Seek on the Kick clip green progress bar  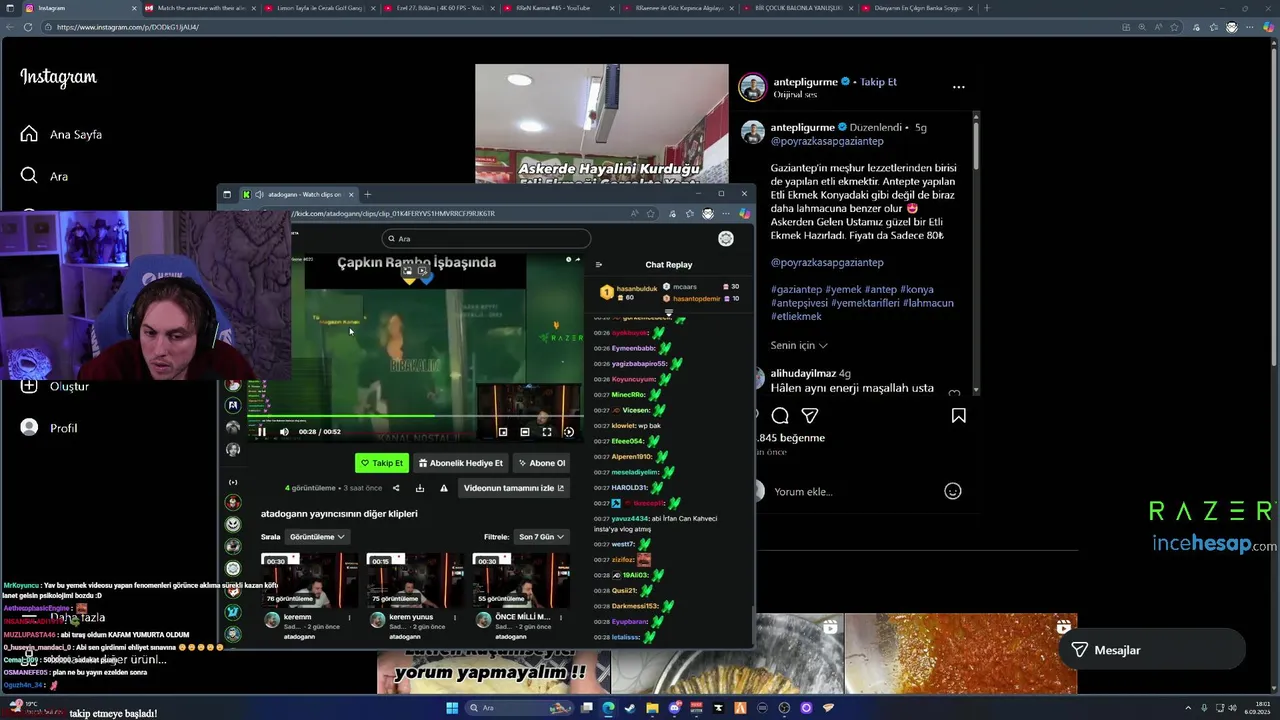coord(413,416)
